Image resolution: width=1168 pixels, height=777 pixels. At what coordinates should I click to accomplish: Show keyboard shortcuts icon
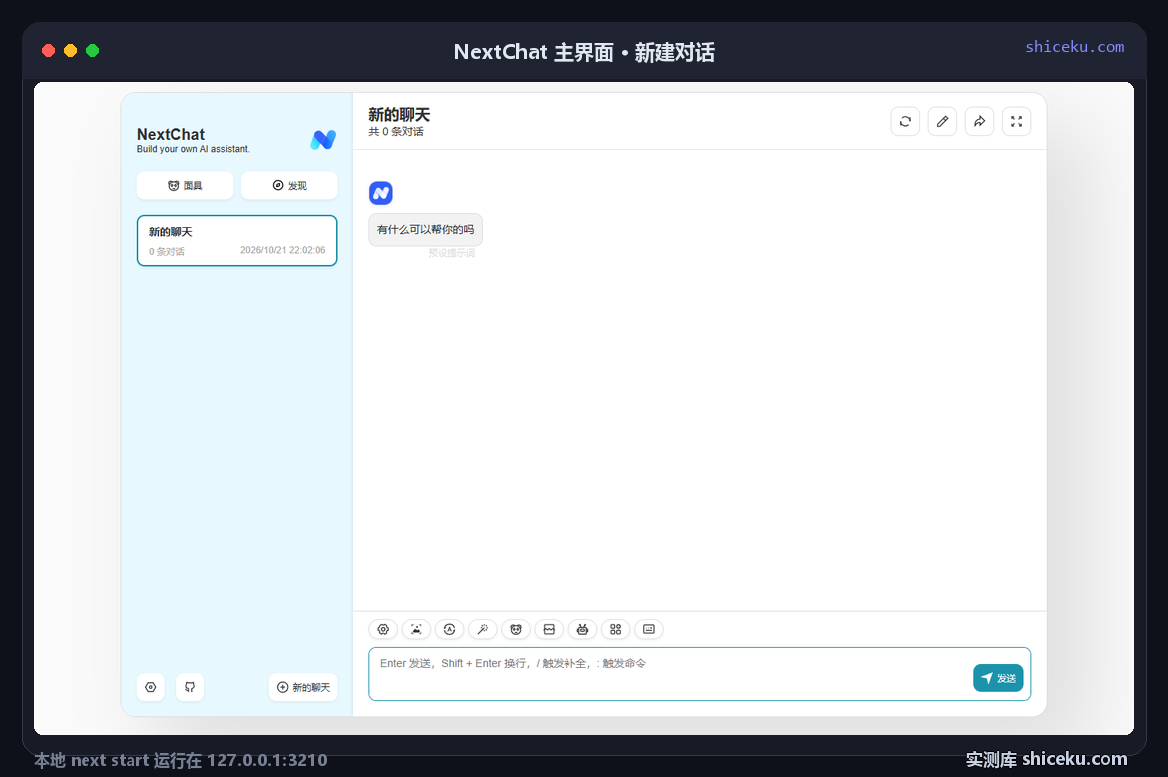(x=649, y=629)
